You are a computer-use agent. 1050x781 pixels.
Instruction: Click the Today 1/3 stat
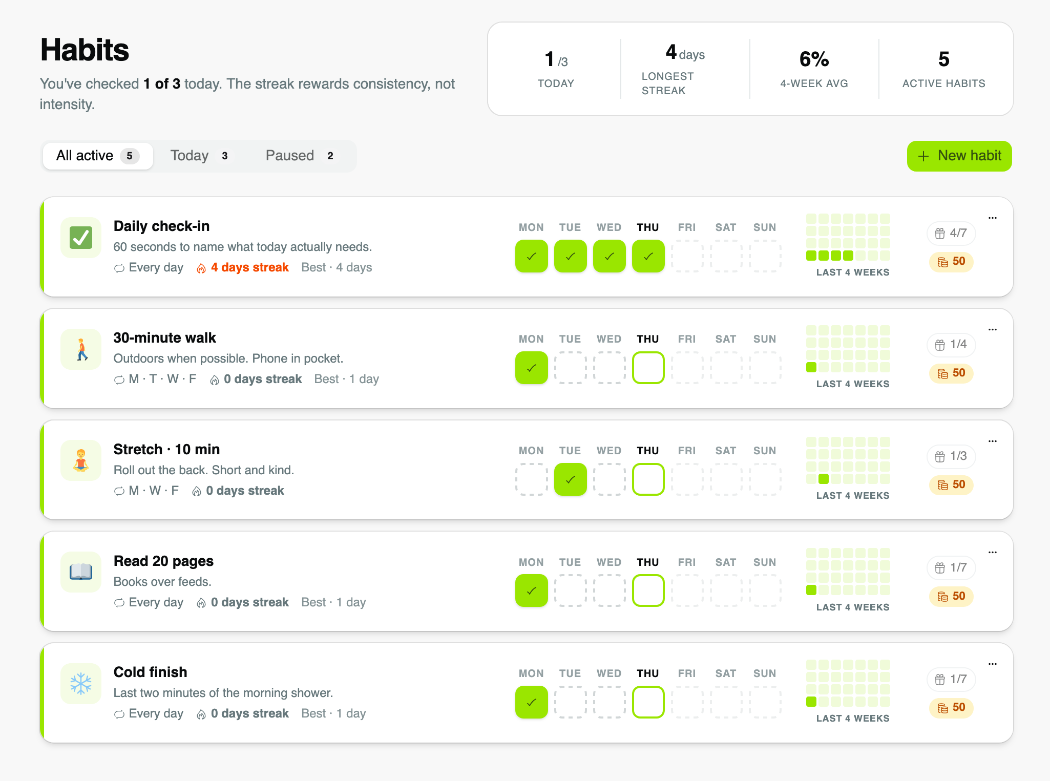click(x=556, y=69)
